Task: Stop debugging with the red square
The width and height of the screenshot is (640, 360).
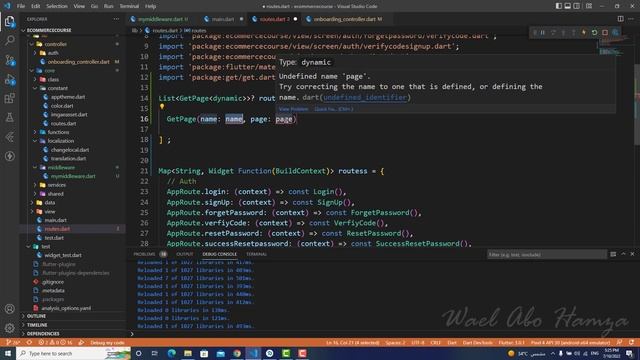Action: click(x=605, y=32)
